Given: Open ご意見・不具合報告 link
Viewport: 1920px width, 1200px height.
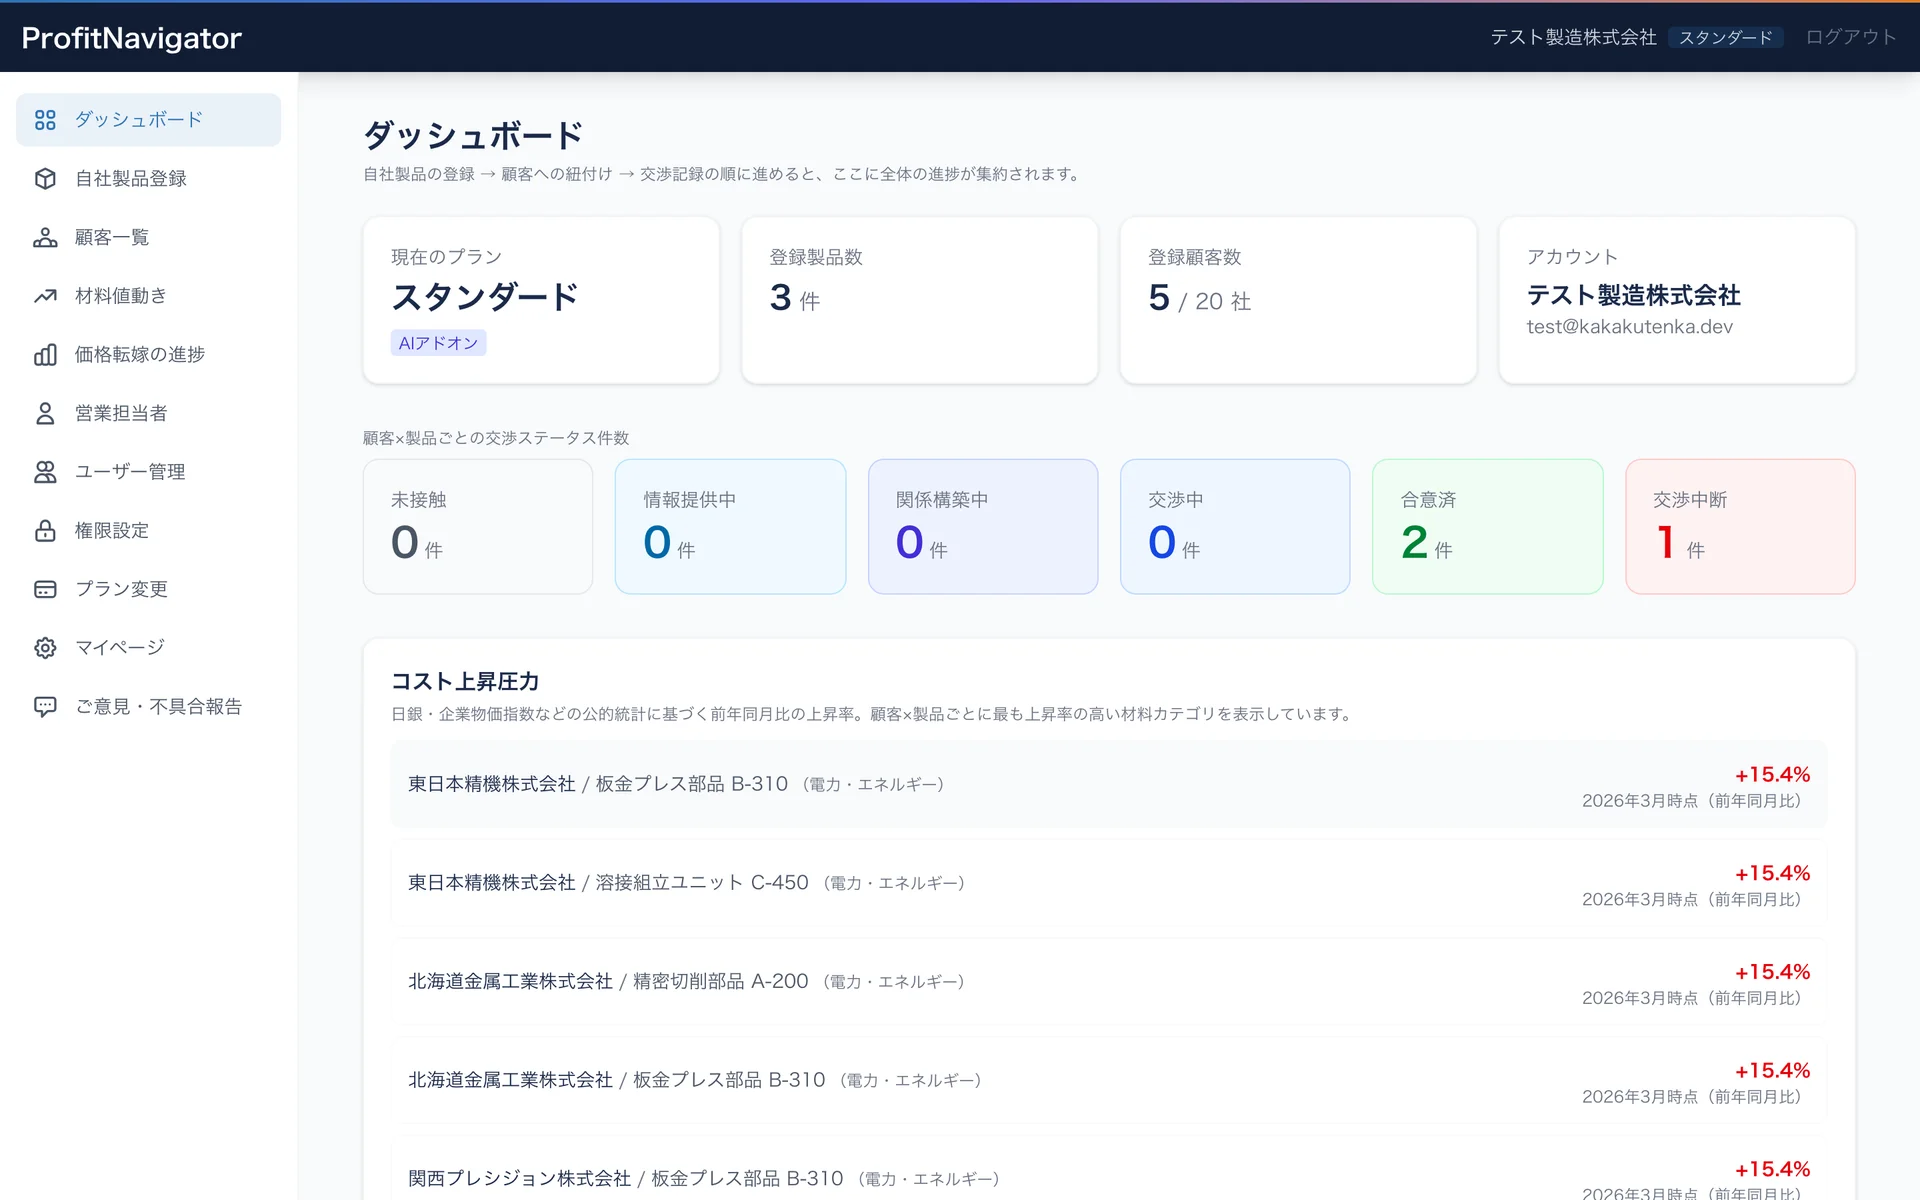Looking at the screenshot, I should [x=148, y=707].
